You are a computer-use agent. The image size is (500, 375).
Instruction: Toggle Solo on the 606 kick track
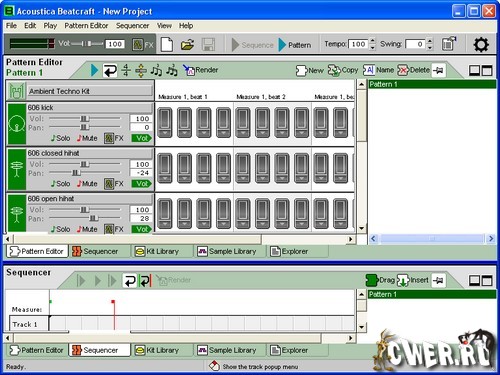(60, 138)
